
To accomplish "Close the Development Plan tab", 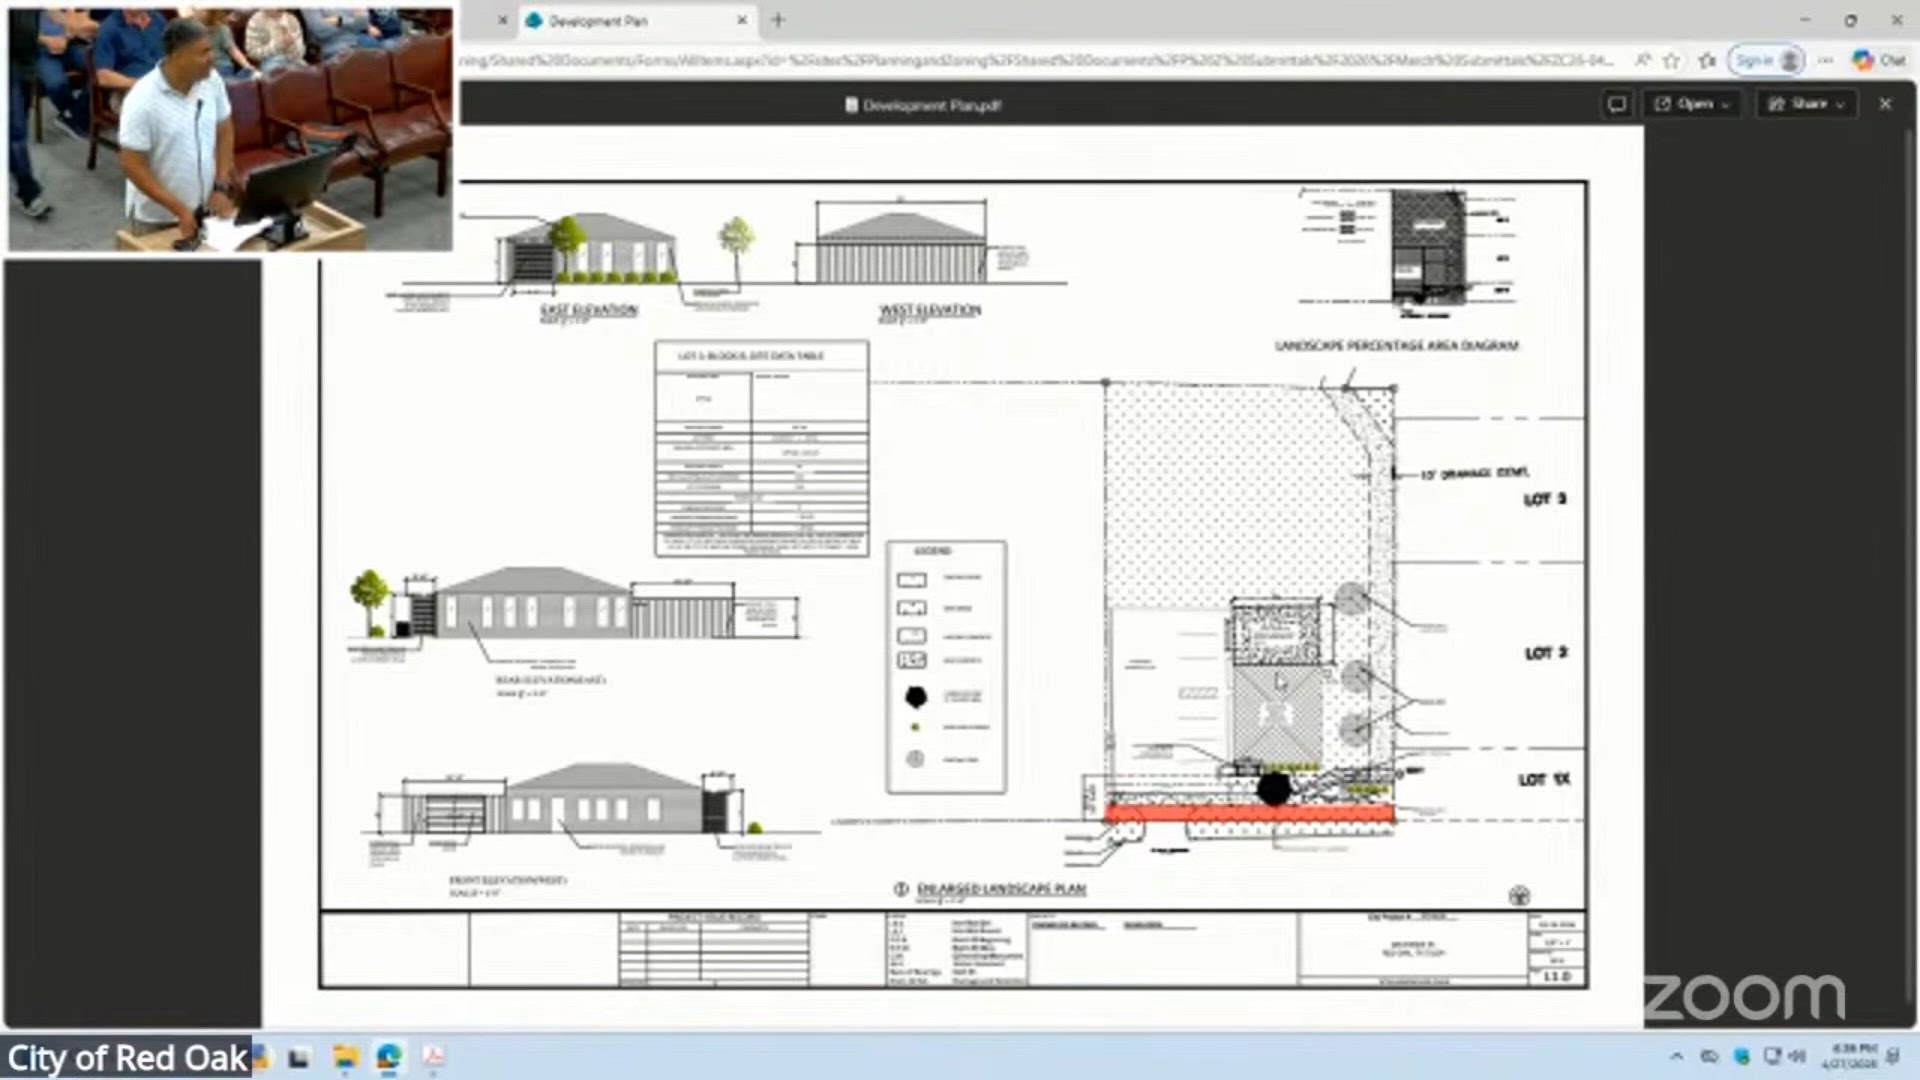I will pyautogui.click(x=742, y=20).
